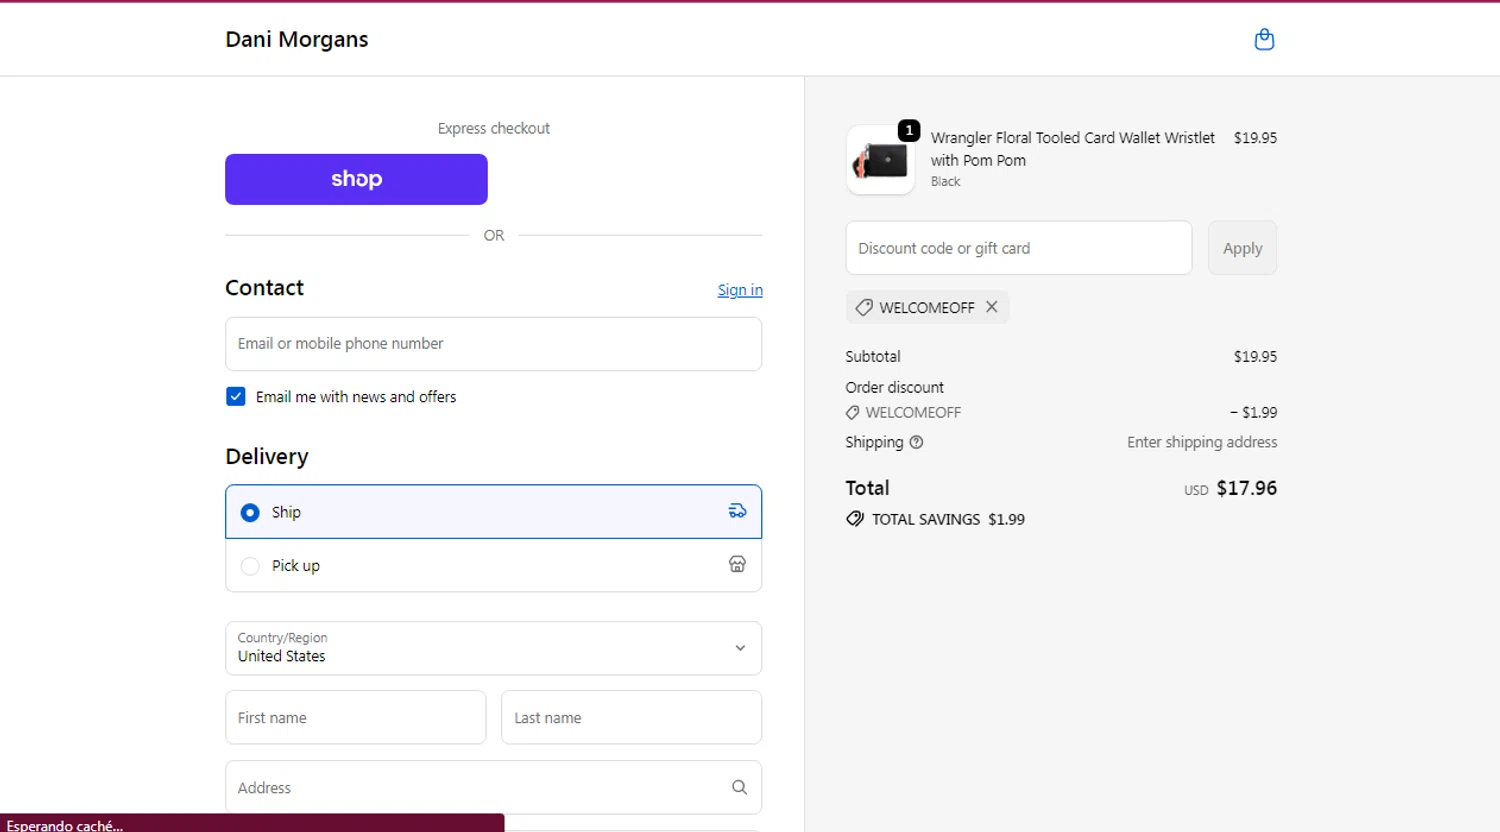Click the 'Express checkout' heading text

494,128
